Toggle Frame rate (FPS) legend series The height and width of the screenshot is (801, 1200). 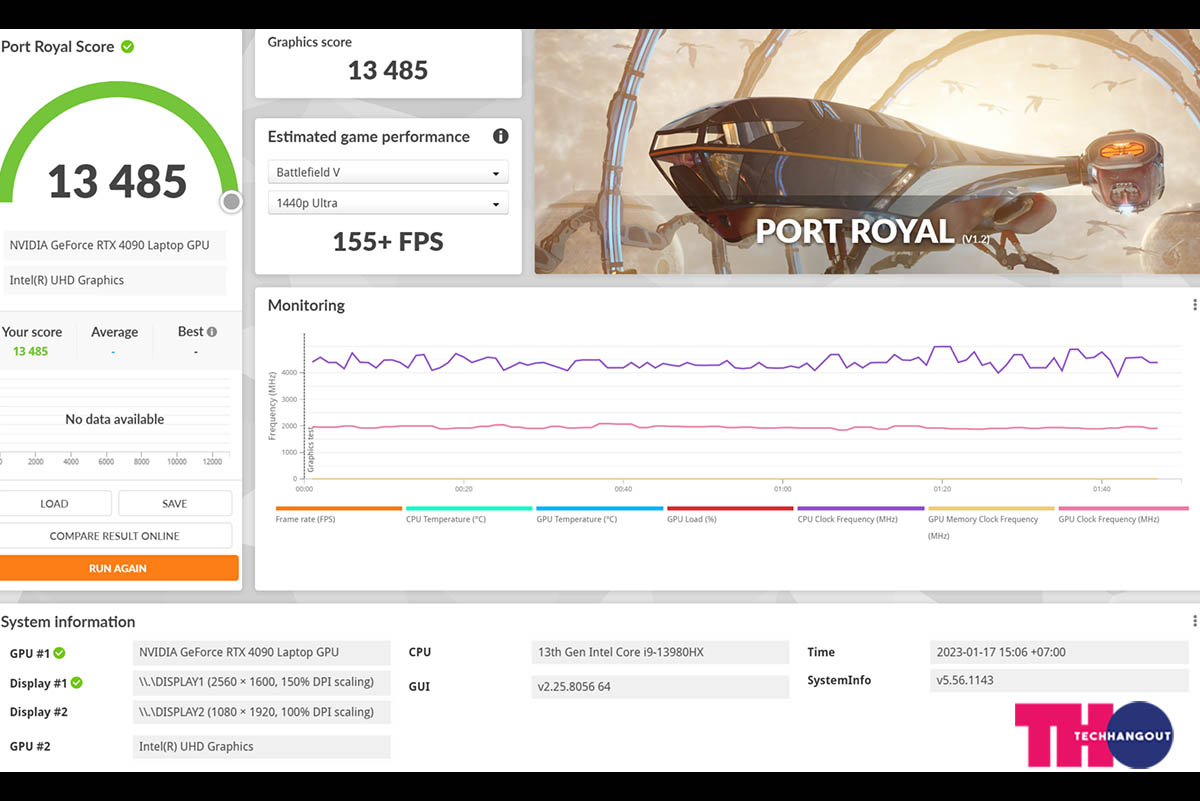339,515
